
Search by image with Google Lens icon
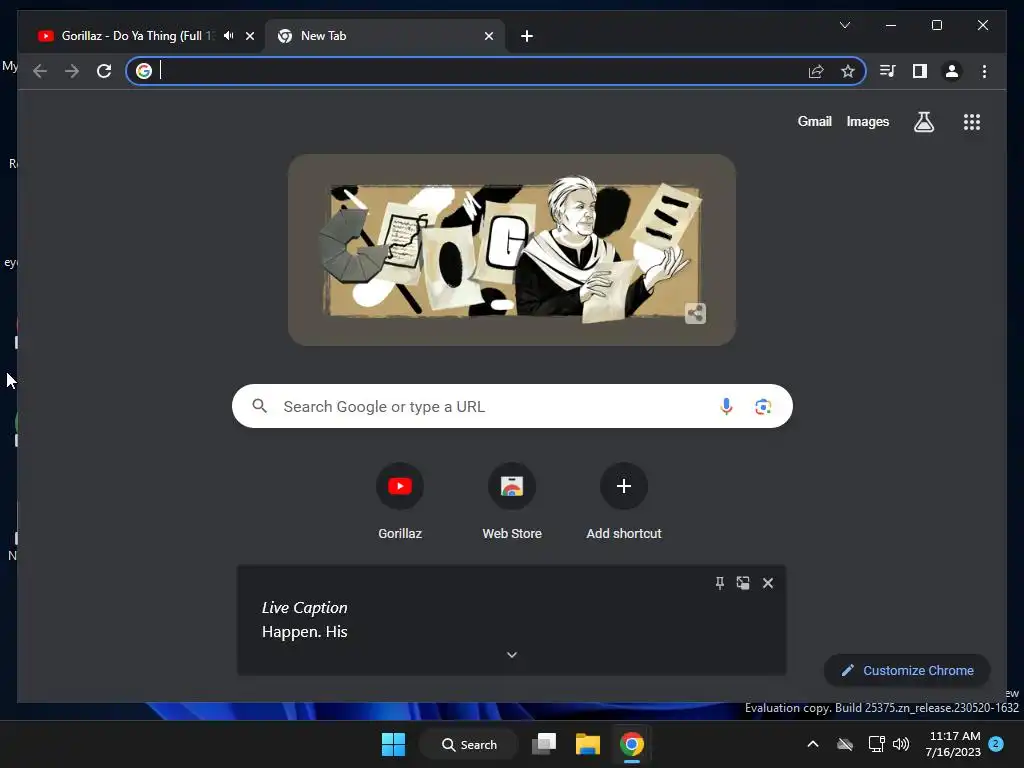[x=763, y=406]
